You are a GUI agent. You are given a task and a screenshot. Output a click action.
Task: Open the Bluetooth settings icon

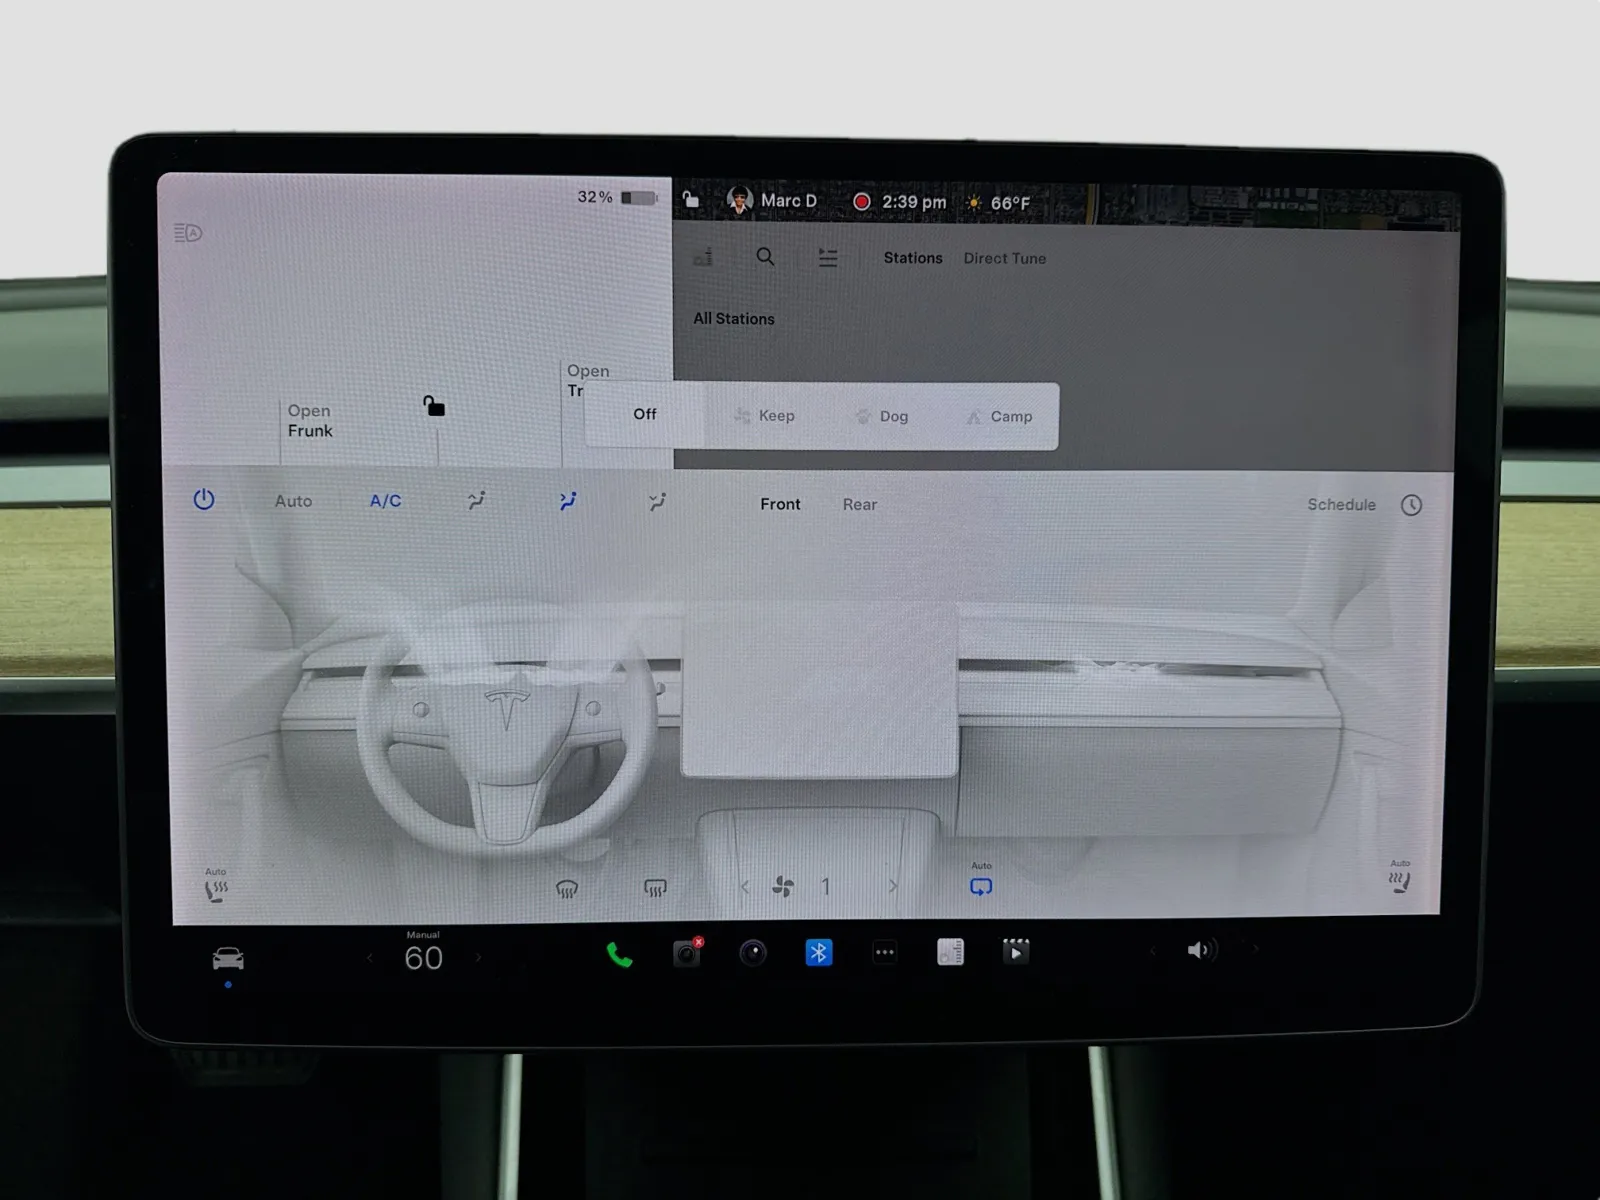tap(818, 953)
